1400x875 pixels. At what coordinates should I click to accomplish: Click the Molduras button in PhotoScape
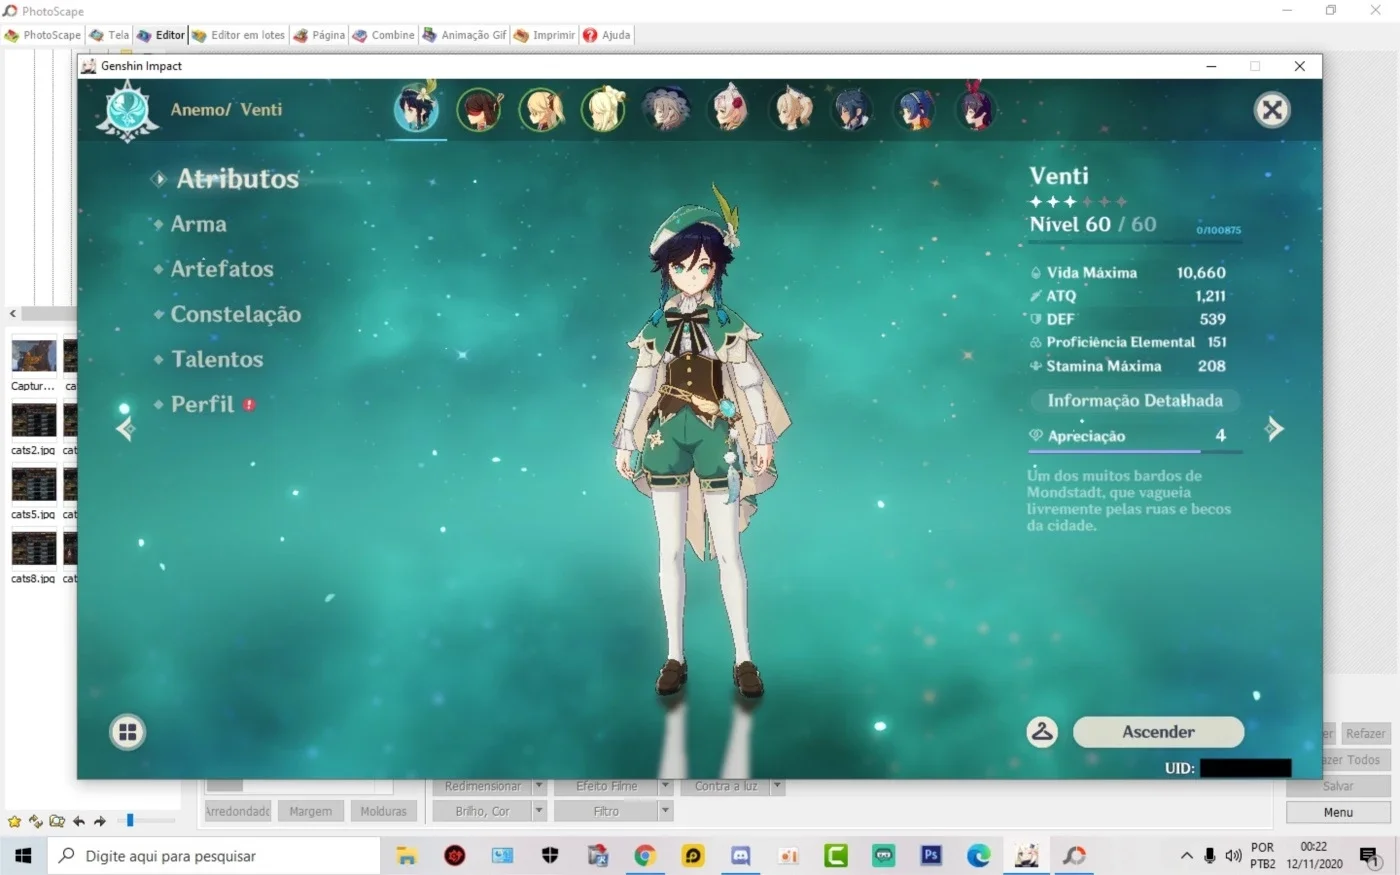coord(383,811)
